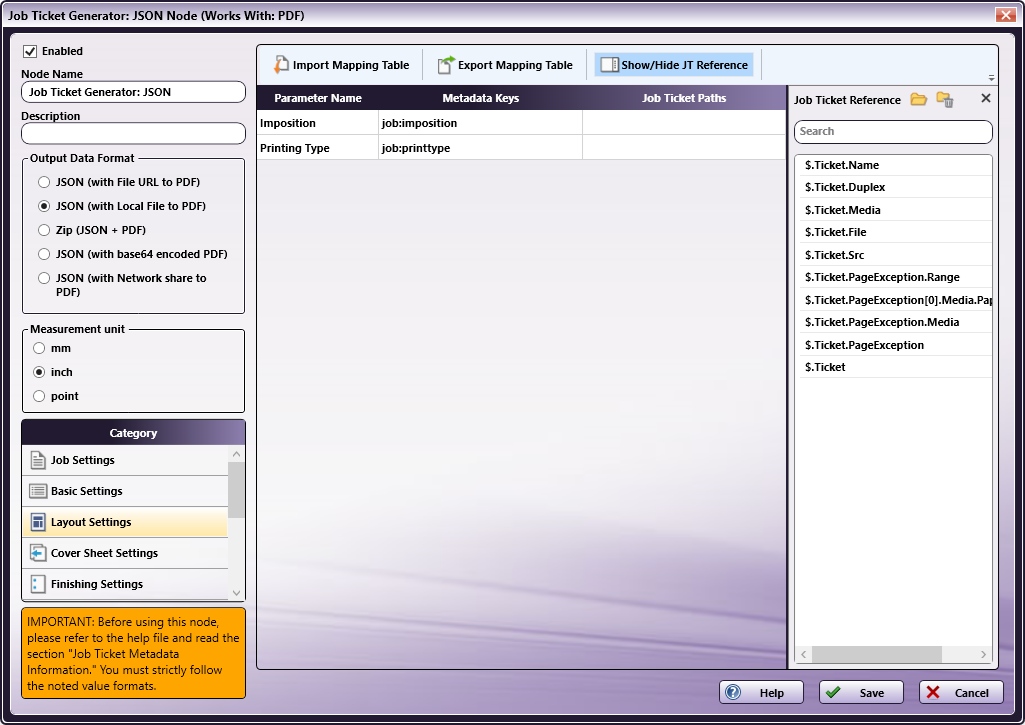Select $.Ticket.File reference entry
This screenshot has height=725, width=1025.
[896, 232]
